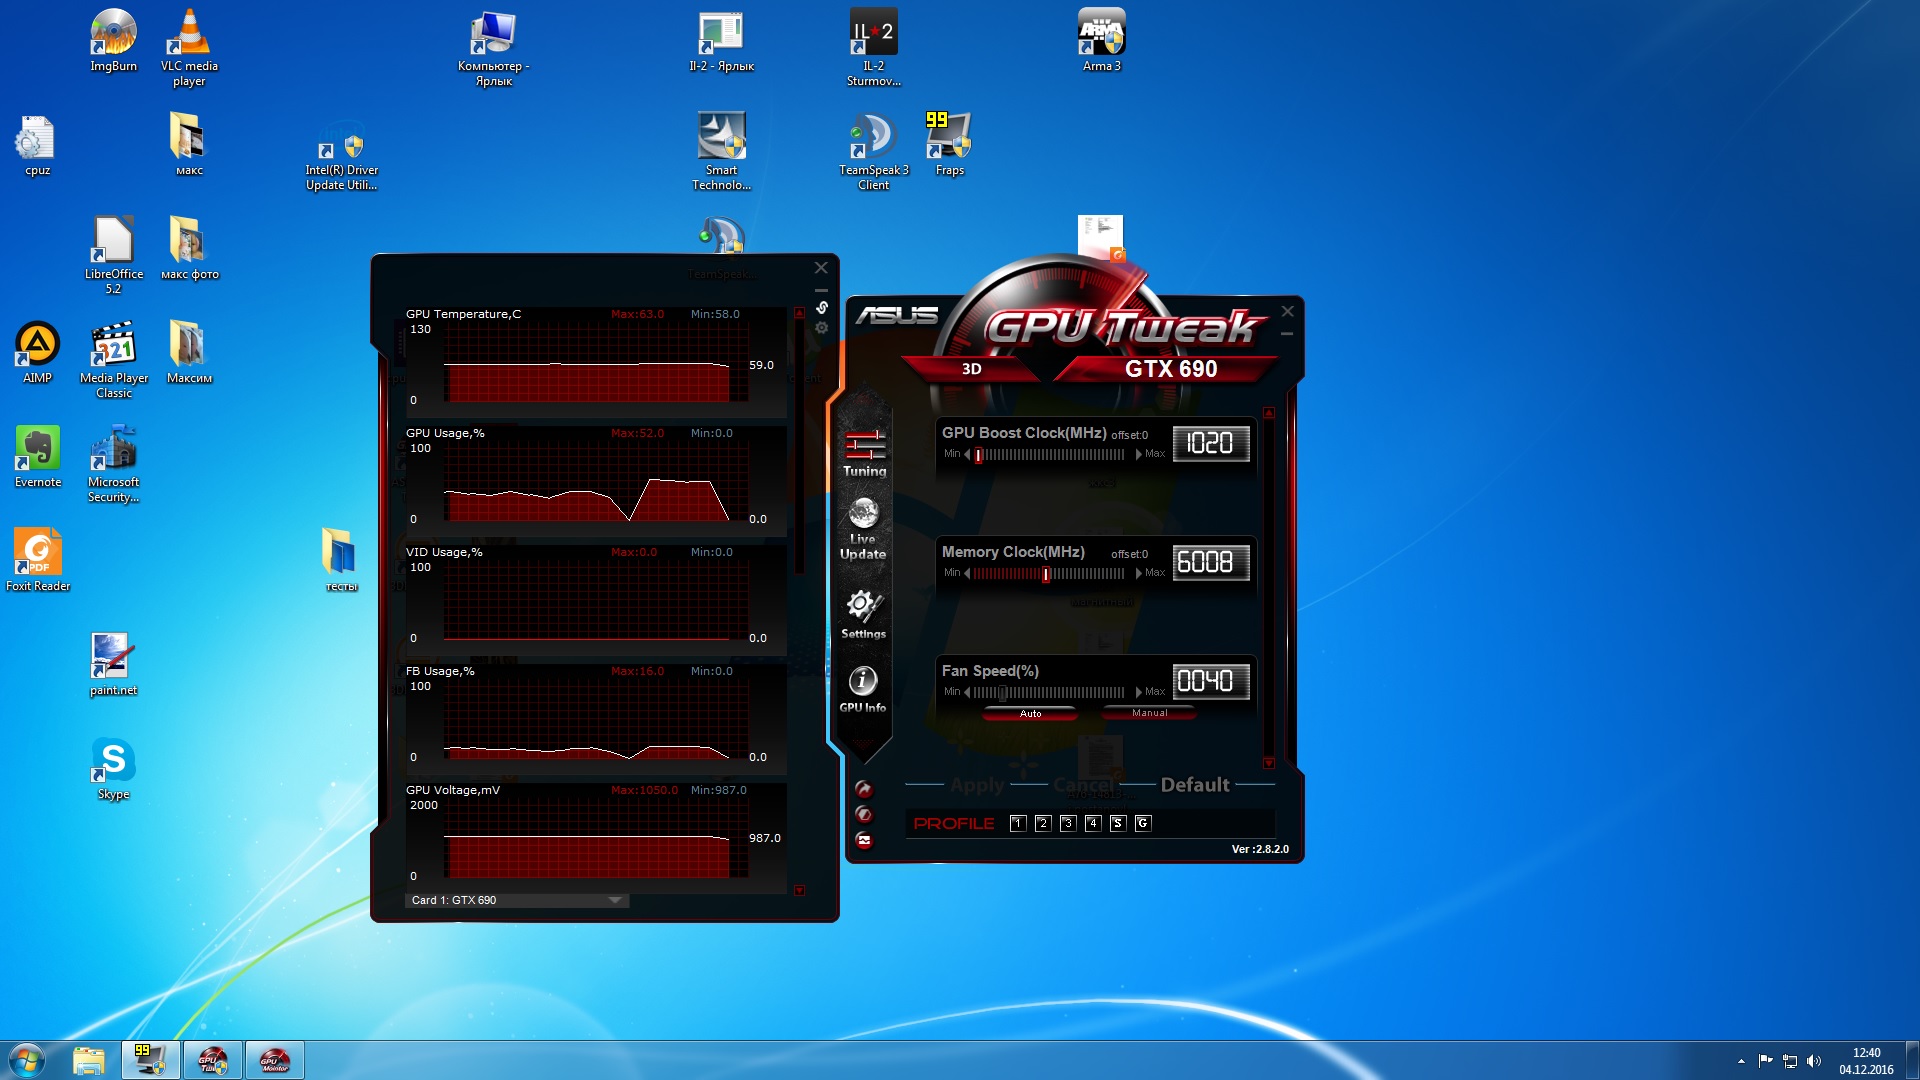Open GPU Info in GPU Tweak sidebar
Image resolution: width=1920 pixels, height=1080 pixels.
pos(863,689)
